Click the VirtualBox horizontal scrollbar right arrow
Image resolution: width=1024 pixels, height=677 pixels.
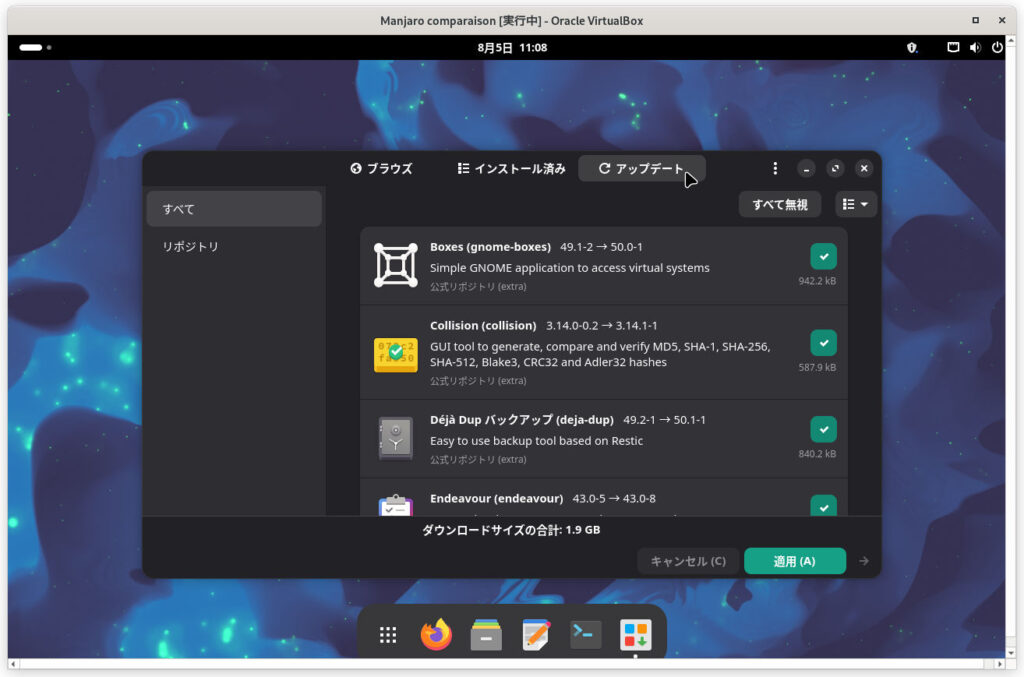999,664
